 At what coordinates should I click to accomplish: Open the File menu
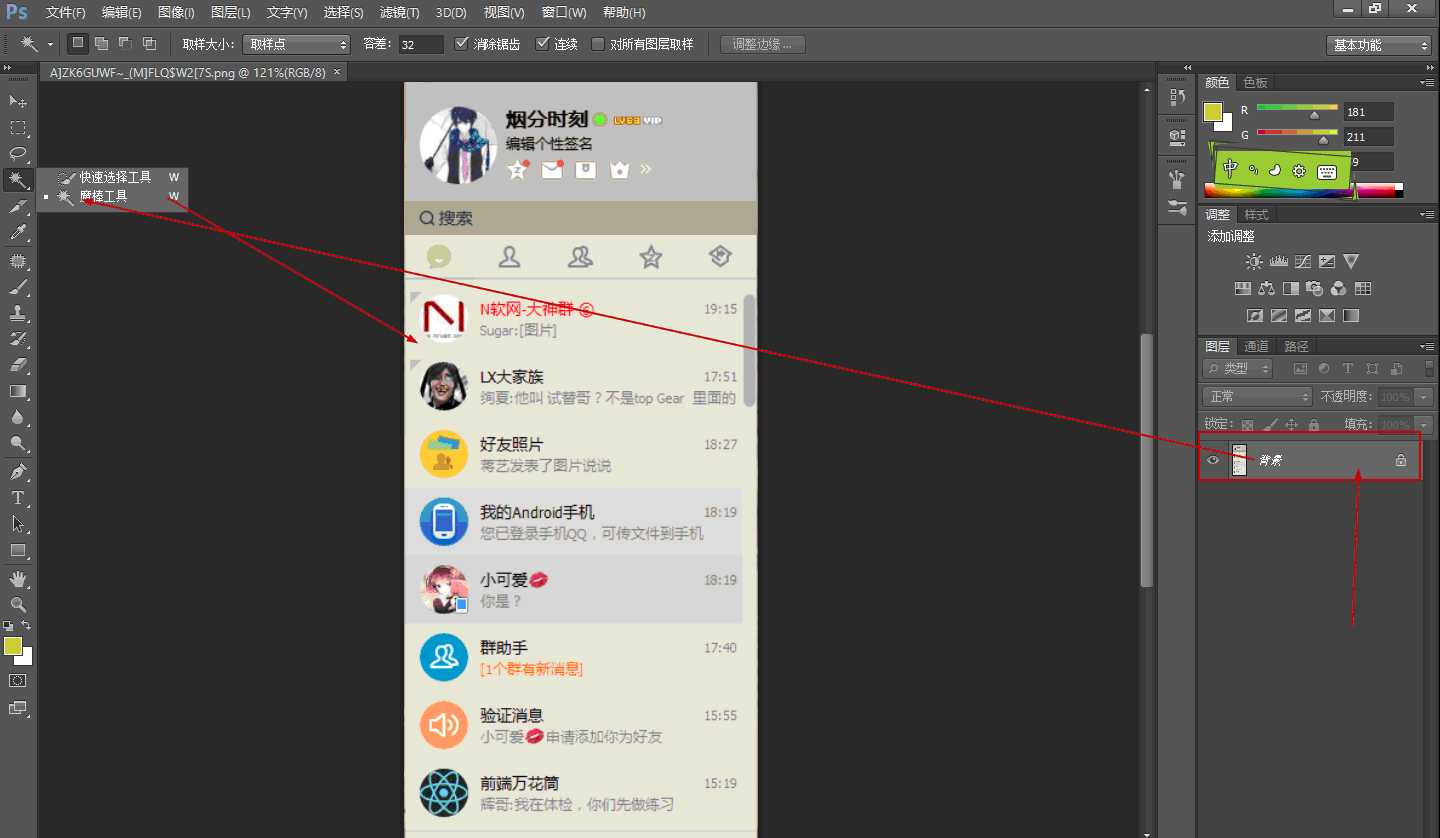[66, 13]
